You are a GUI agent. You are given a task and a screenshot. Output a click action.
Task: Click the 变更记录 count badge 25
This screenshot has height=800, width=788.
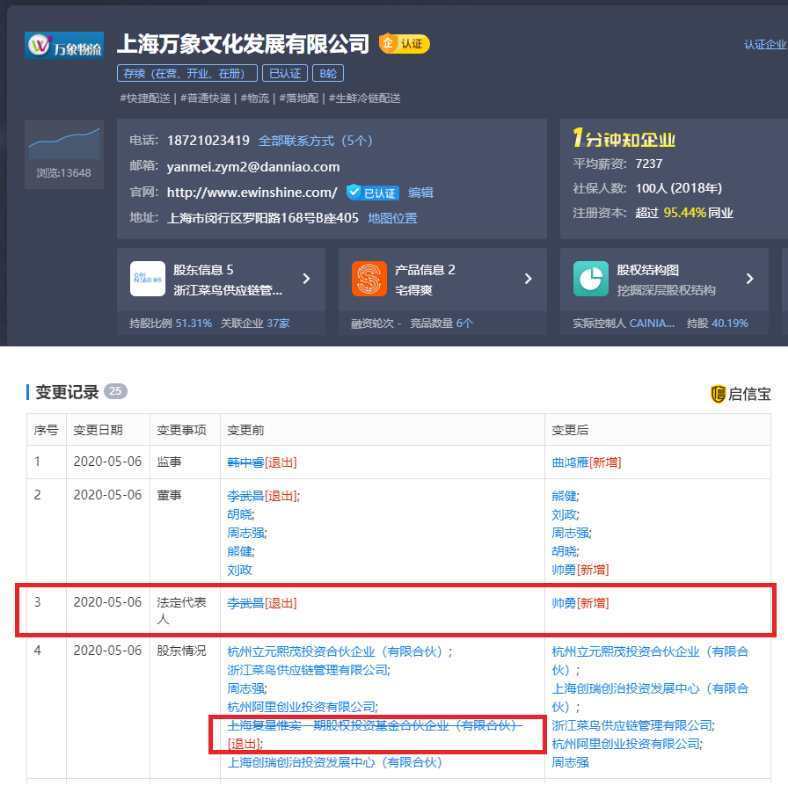pos(116,391)
